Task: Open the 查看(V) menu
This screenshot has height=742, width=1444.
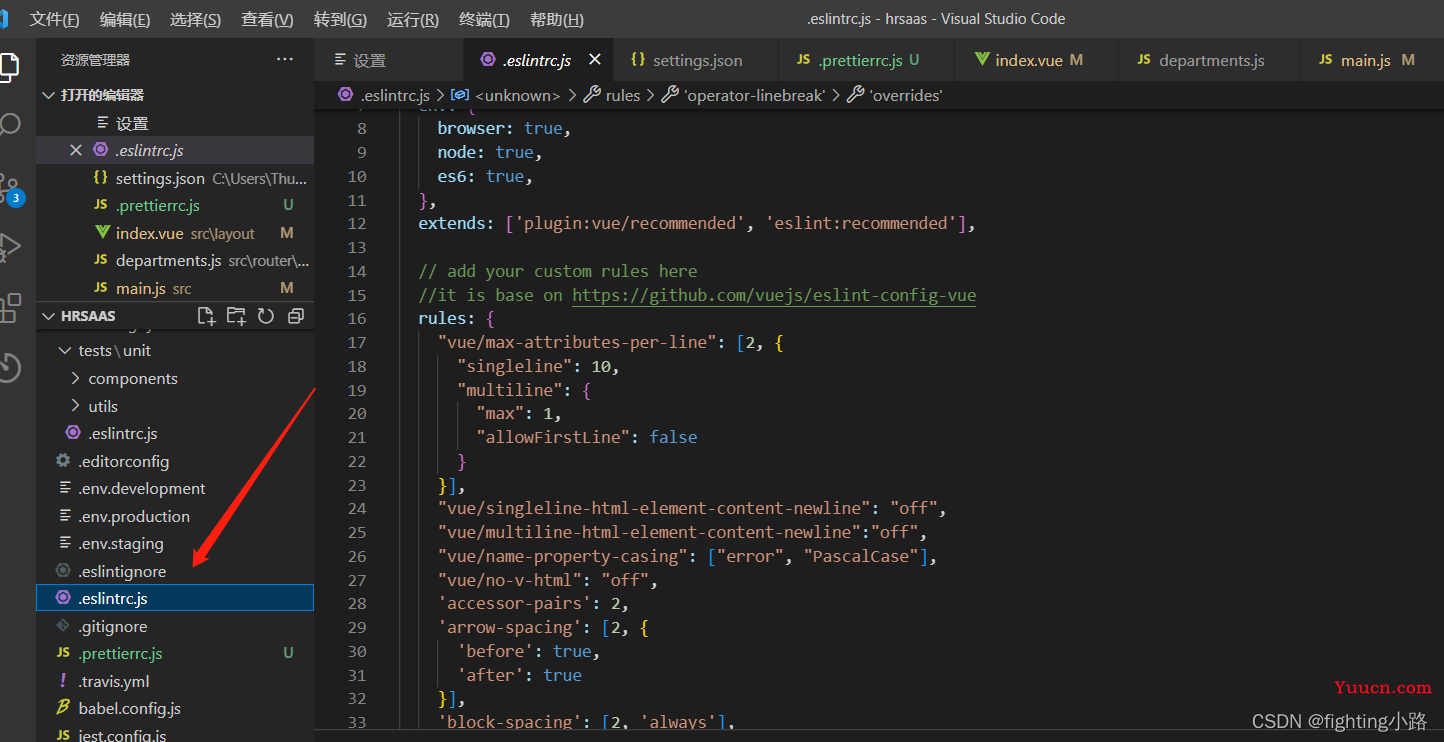Action: (x=267, y=20)
